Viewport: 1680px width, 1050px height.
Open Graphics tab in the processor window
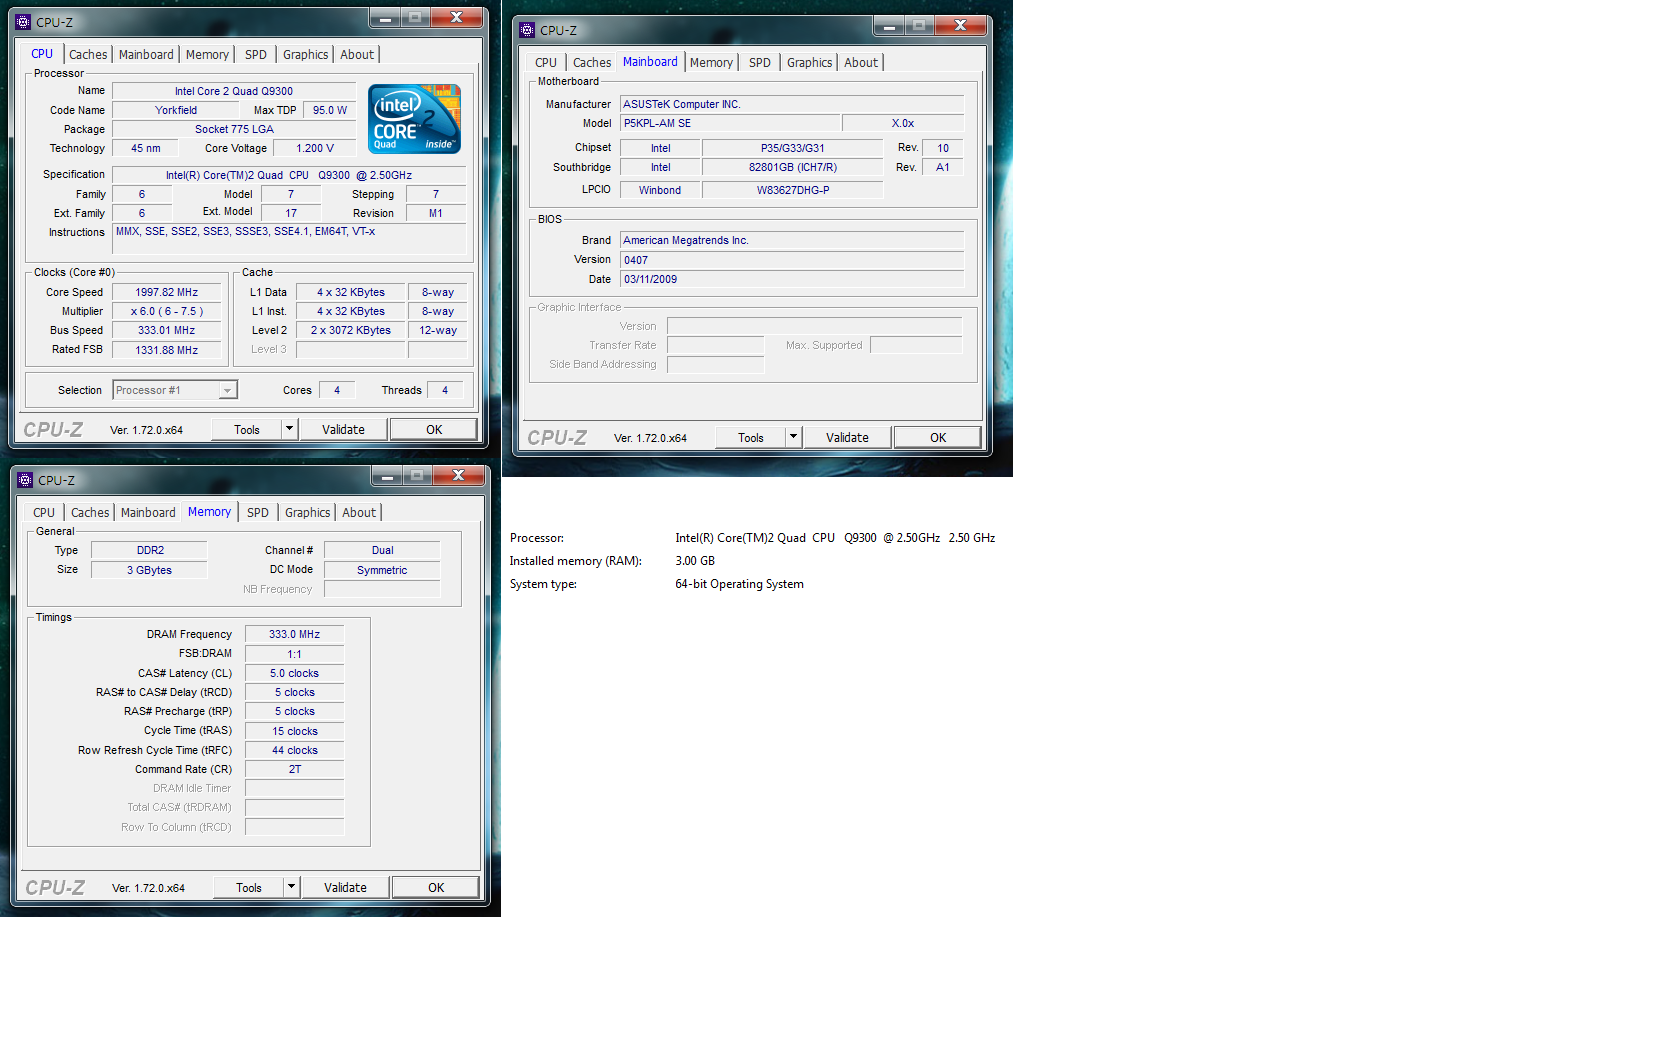[x=306, y=55]
